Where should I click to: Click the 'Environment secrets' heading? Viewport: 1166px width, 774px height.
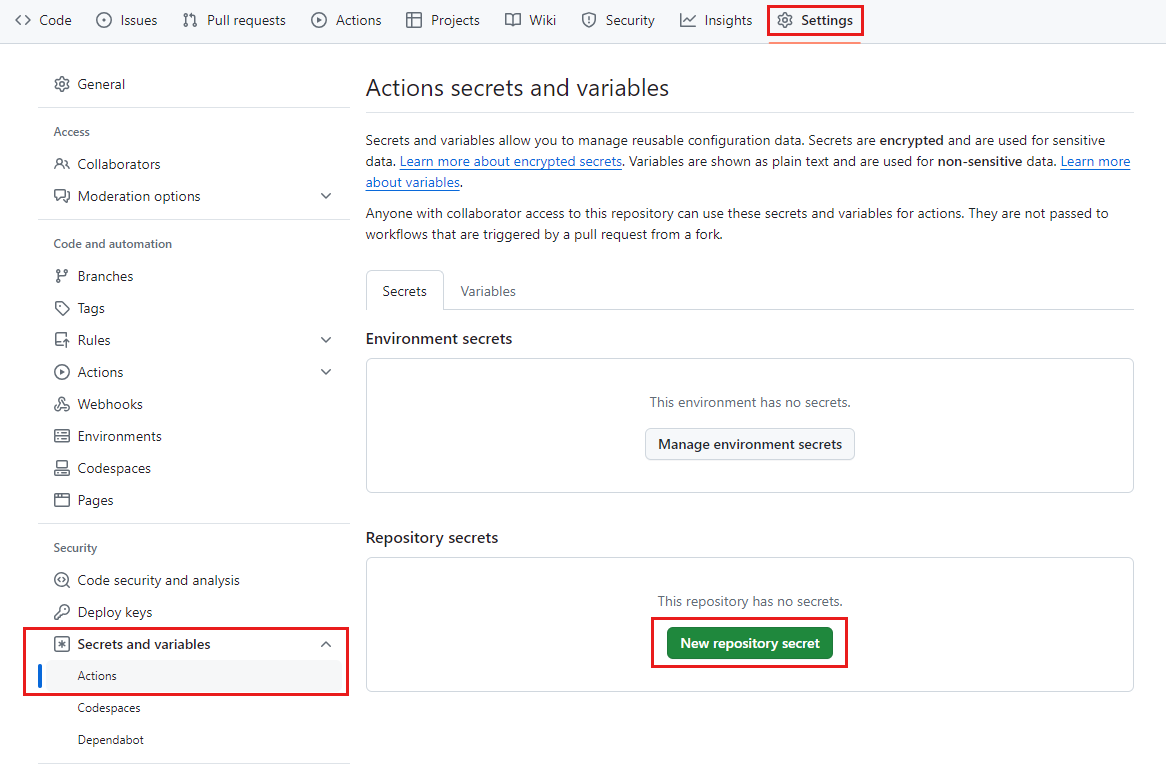tap(439, 338)
